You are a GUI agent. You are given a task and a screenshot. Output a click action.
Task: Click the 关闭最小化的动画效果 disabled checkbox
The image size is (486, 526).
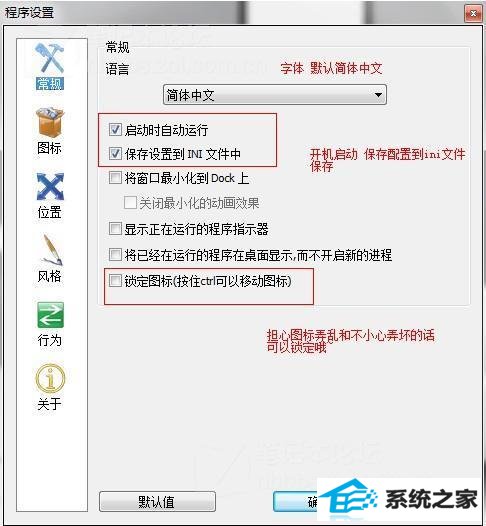[130, 203]
